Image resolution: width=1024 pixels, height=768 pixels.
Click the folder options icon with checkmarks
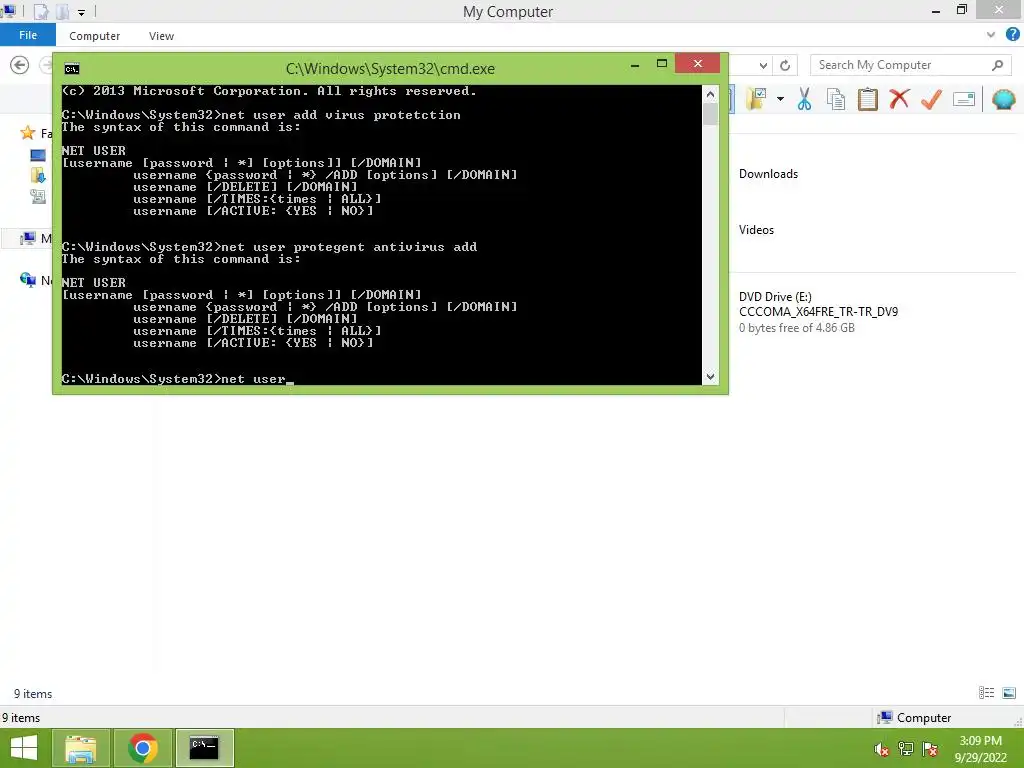pyautogui.click(x=756, y=99)
